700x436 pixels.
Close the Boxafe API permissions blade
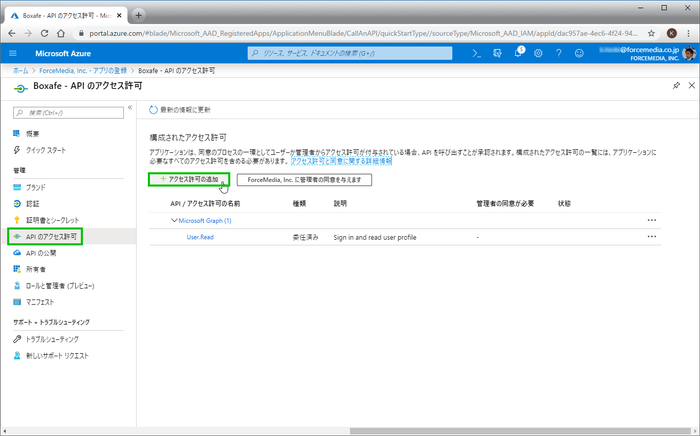point(692,85)
